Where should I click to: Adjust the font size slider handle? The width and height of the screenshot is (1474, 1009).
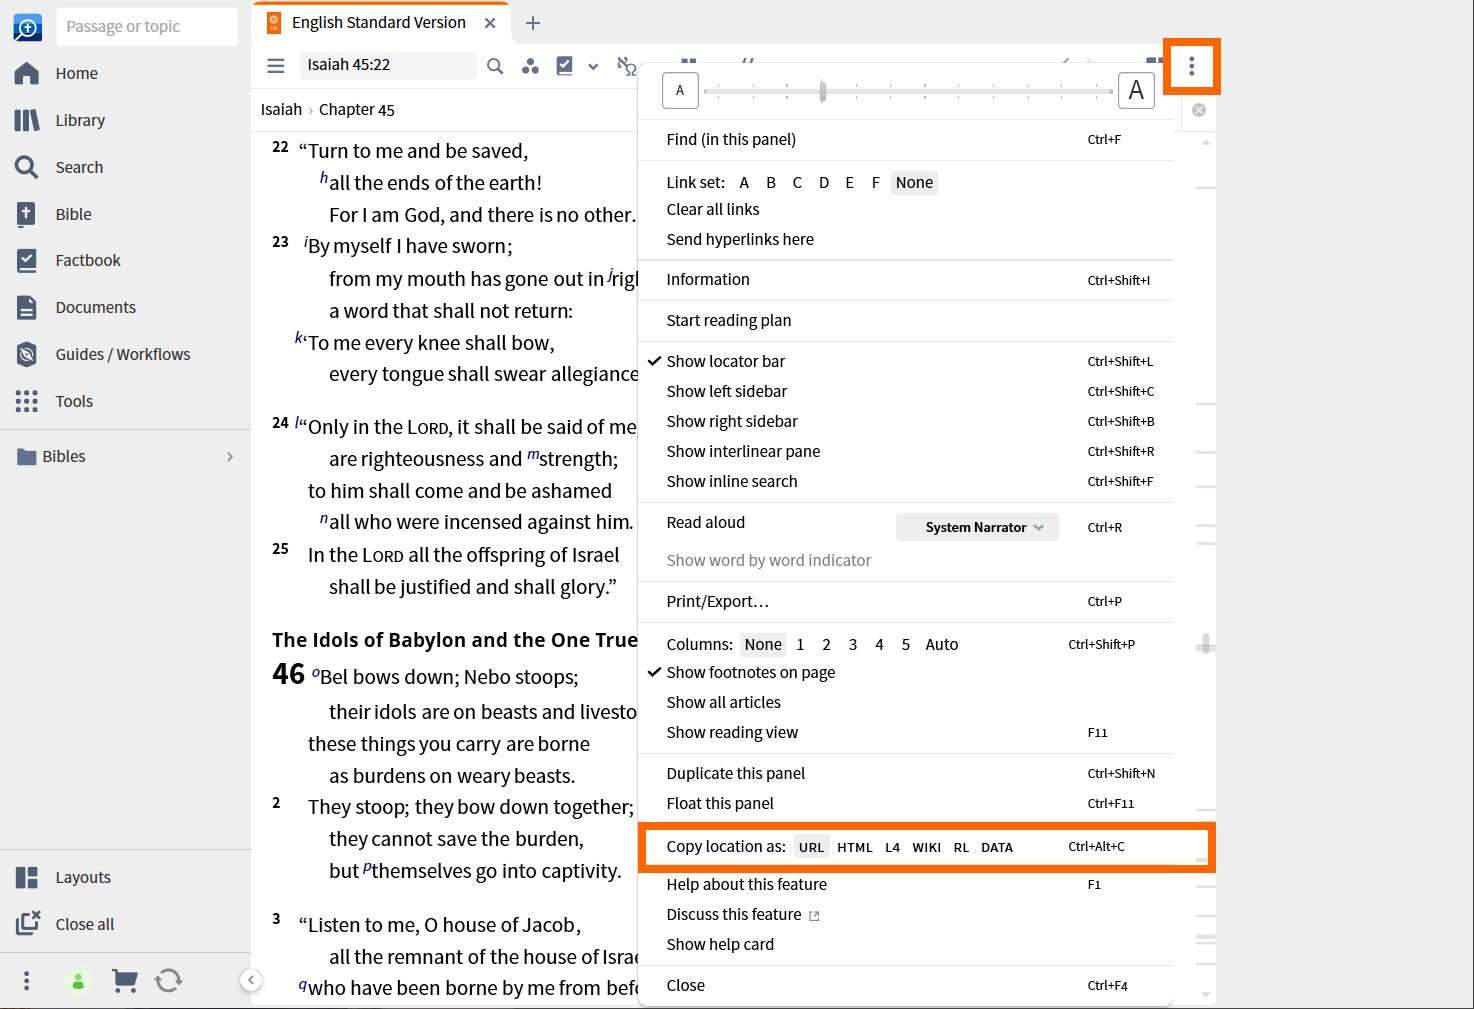click(823, 91)
